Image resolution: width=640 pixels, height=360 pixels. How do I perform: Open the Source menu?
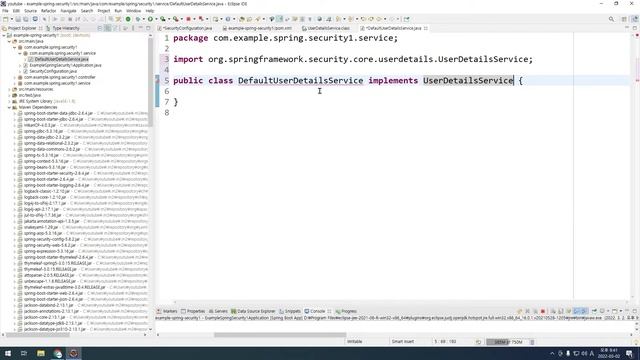30,11
